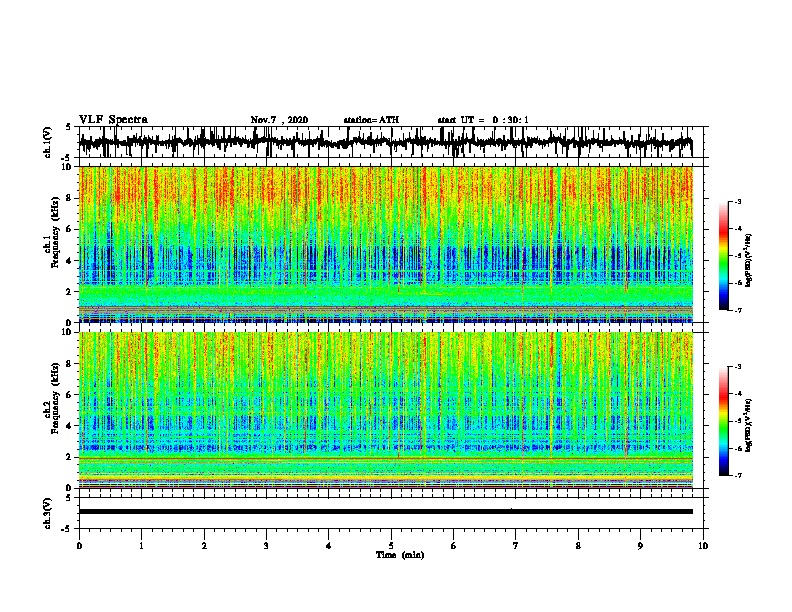This screenshot has width=792, height=612.
Task: Click the time axis tick label "5"
Action: click(x=391, y=545)
